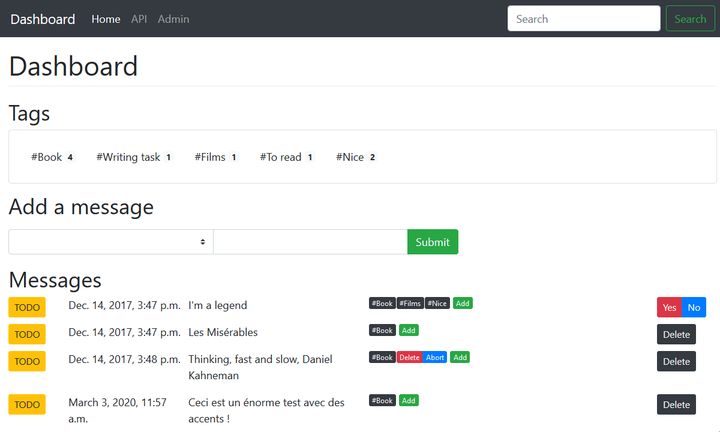Open the Home nav item

106,19
